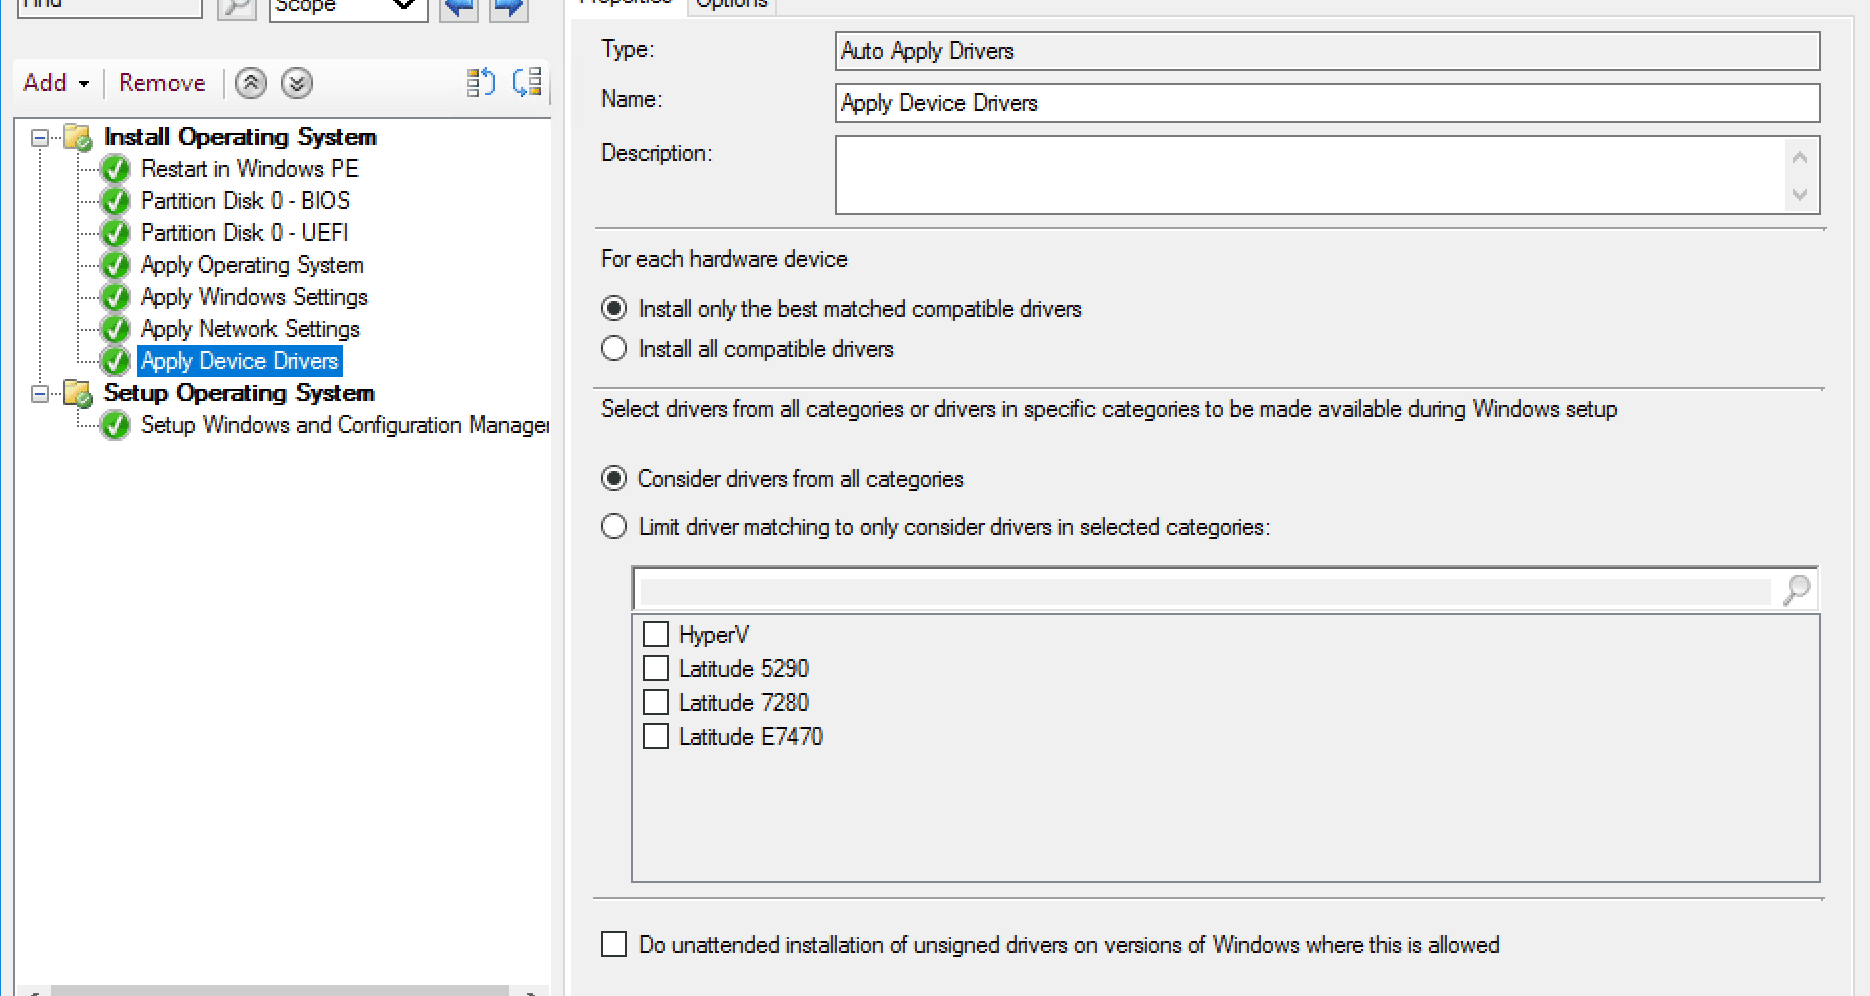Collapse the Install Operating System group

[40, 137]
